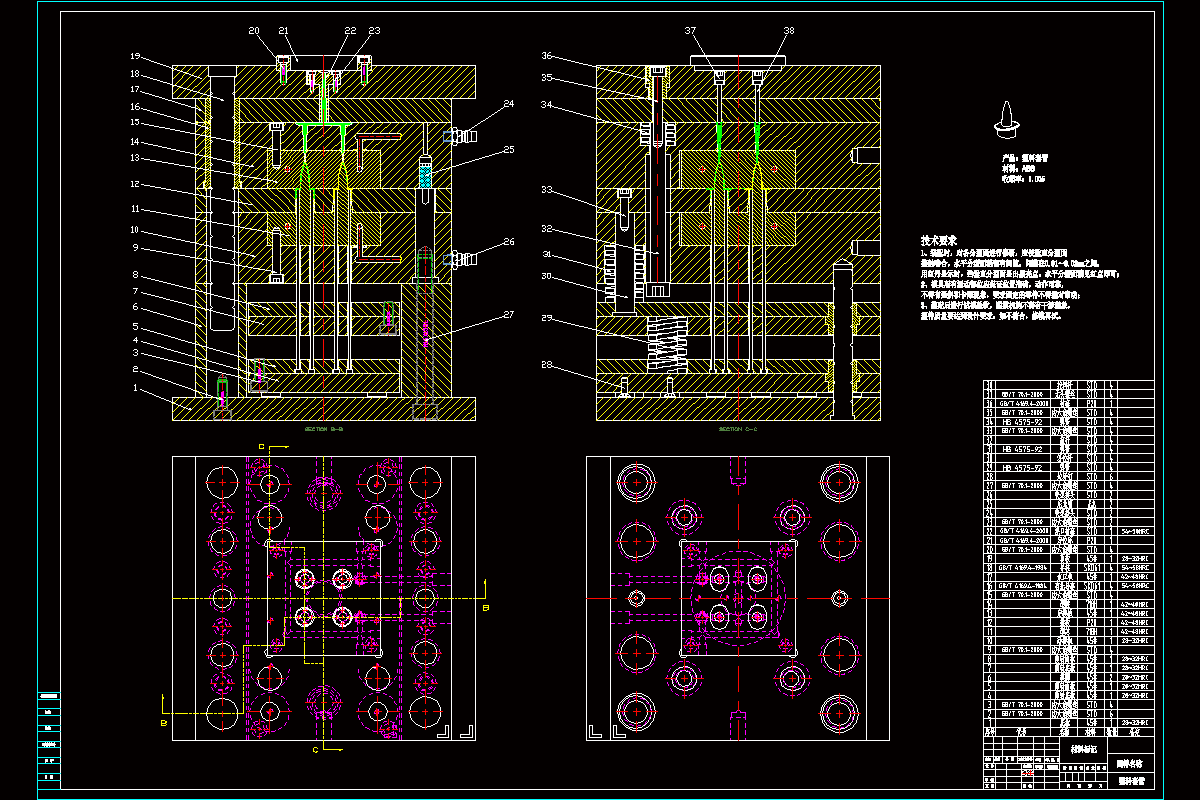Click callout number 34 beside the right section view

(x=547, y=103)
